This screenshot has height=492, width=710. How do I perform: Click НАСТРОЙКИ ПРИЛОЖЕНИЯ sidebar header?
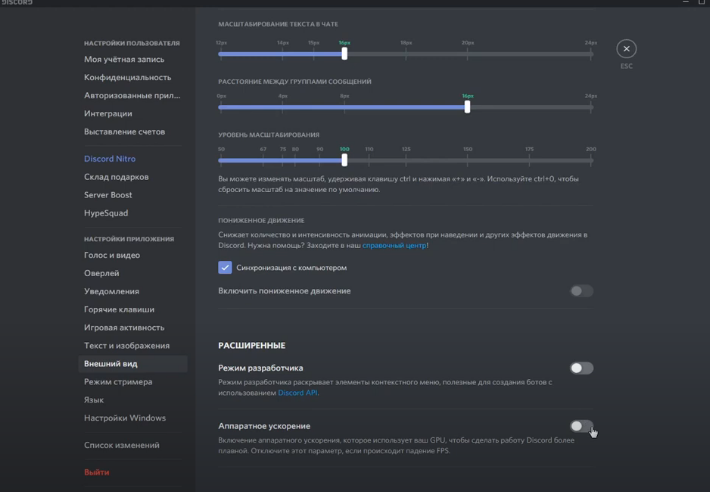pyautogui.click(x=129, y=239)
